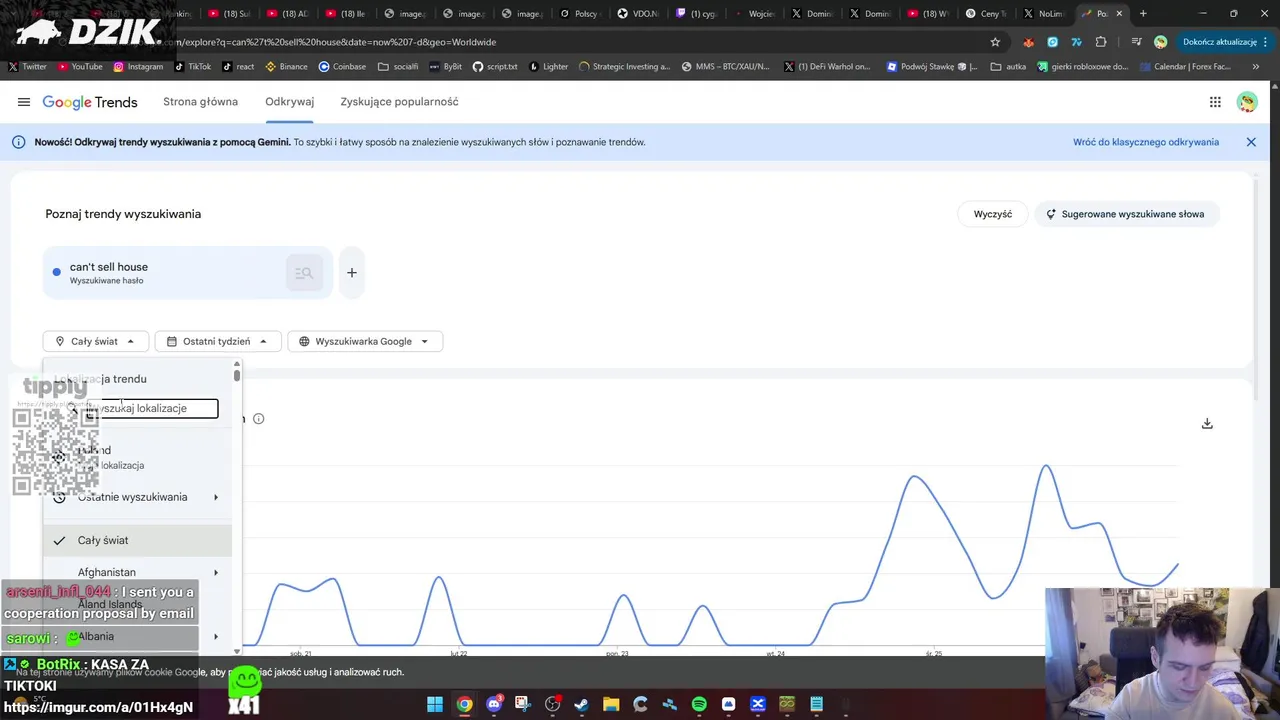Select Albania in location list

click(x=137, y=637)
